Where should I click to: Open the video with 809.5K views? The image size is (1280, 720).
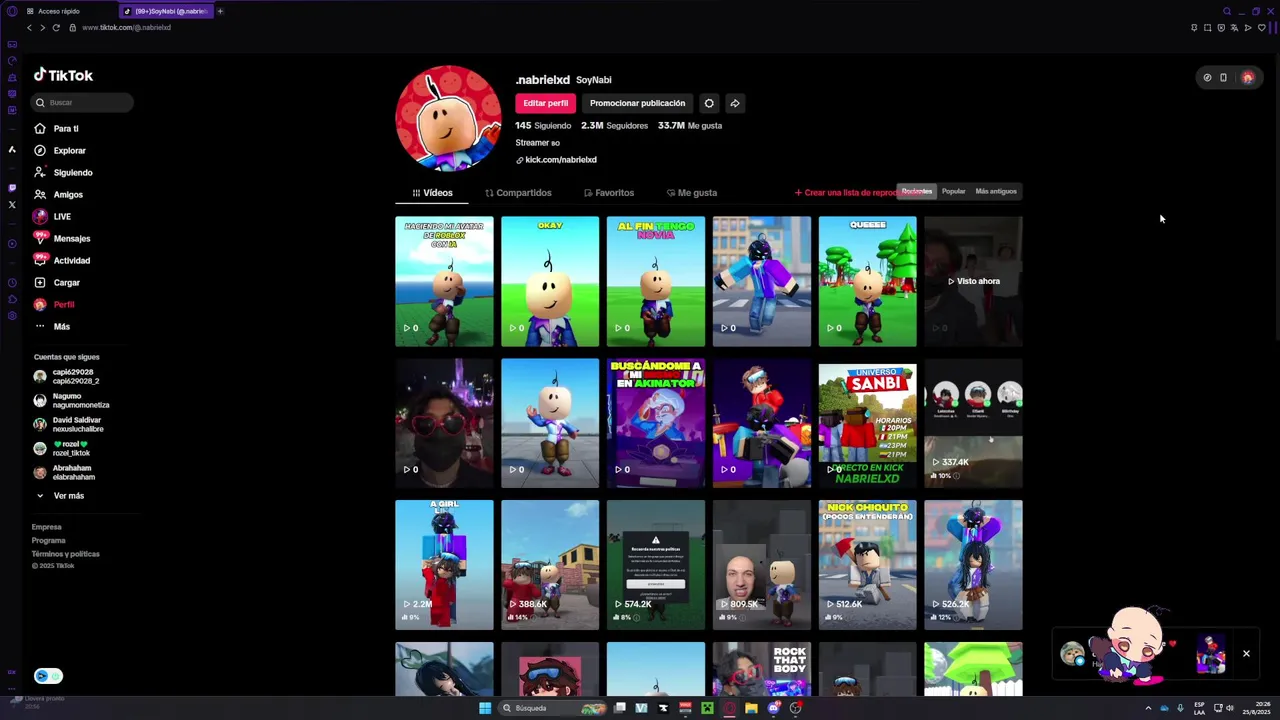[762, 565]
